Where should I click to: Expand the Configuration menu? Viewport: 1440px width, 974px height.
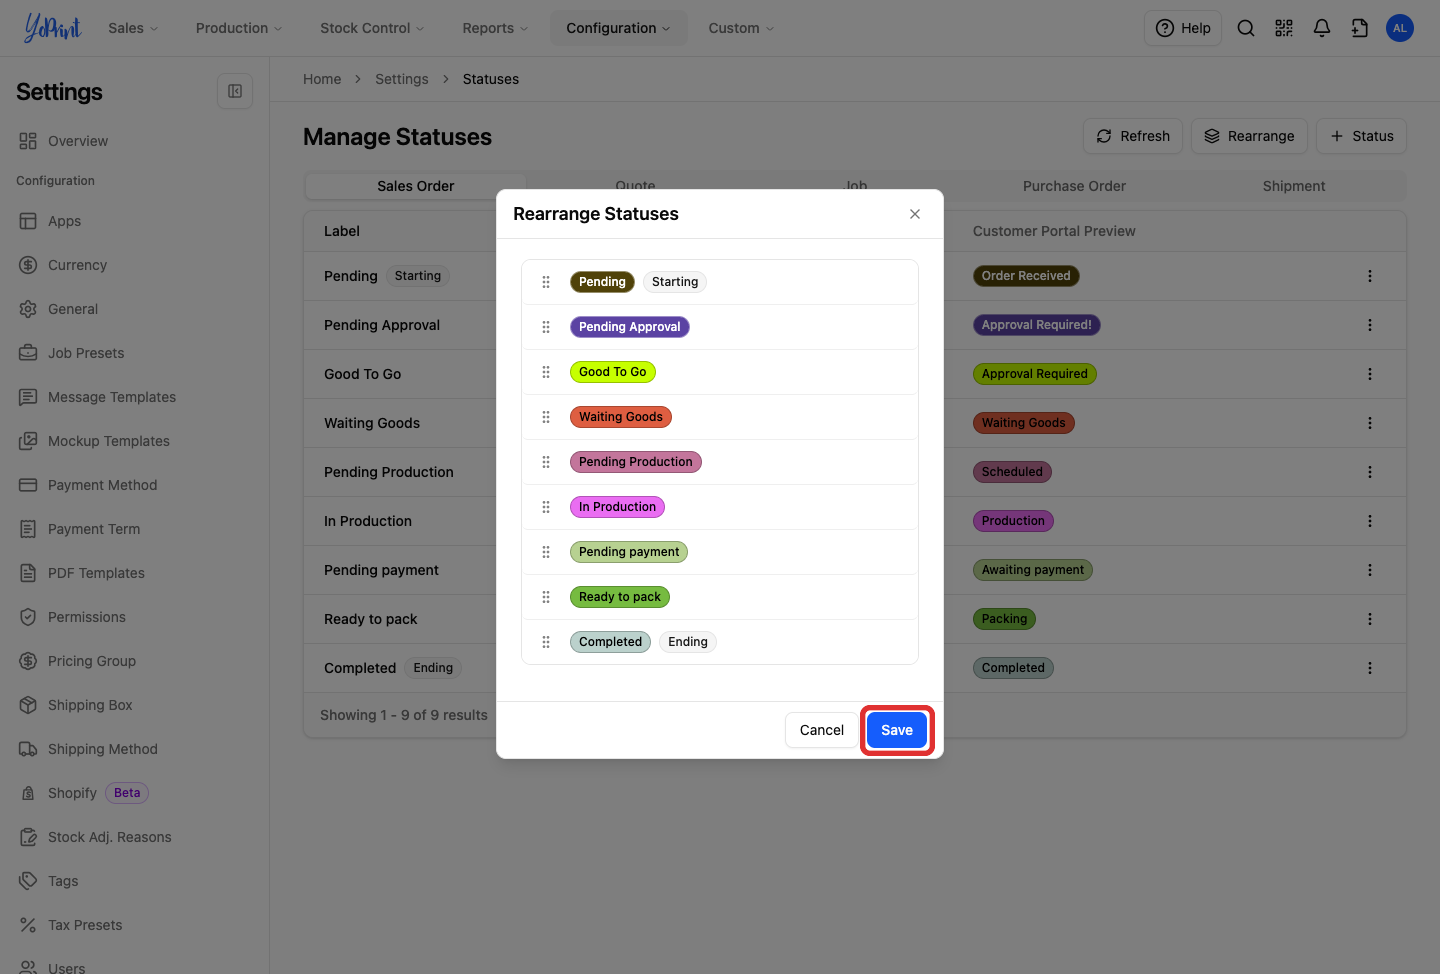[618, 28]
